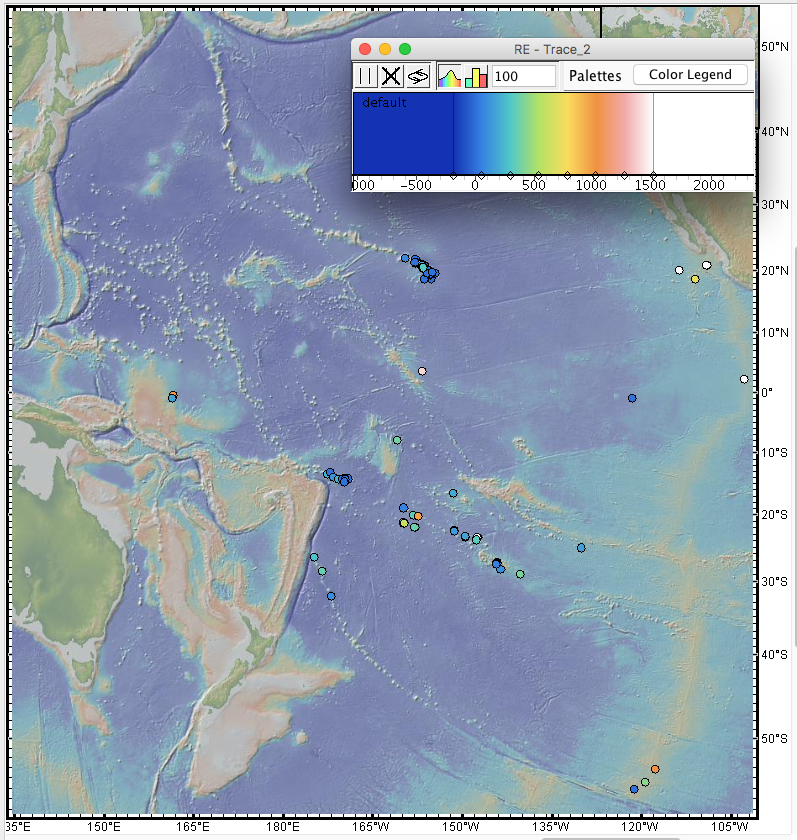Select the orange data point near 55°S
The image size is (797, 840).
coord(655,769)
